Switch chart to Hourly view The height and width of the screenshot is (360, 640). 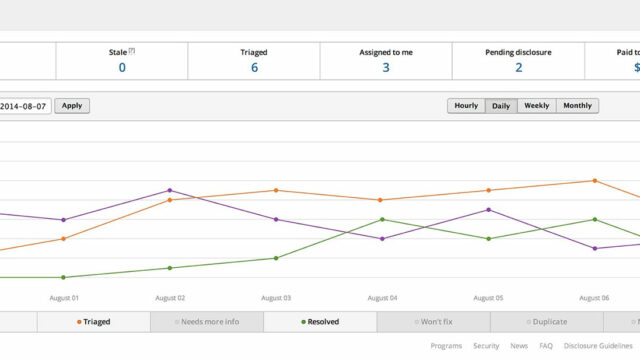pos(466,106)
